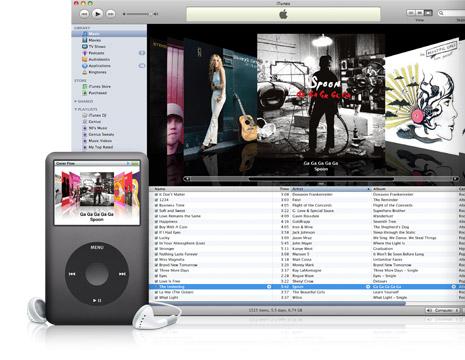Uncheck the song 1234 checkbox

coord(156,200)
